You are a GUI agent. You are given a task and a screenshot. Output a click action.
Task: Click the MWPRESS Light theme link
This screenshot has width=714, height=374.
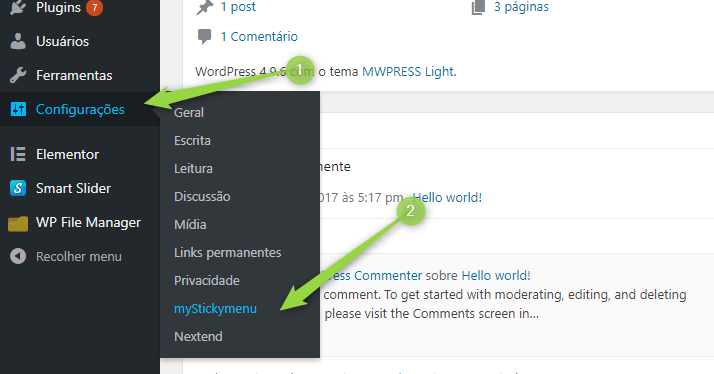[x=408, y=72]
